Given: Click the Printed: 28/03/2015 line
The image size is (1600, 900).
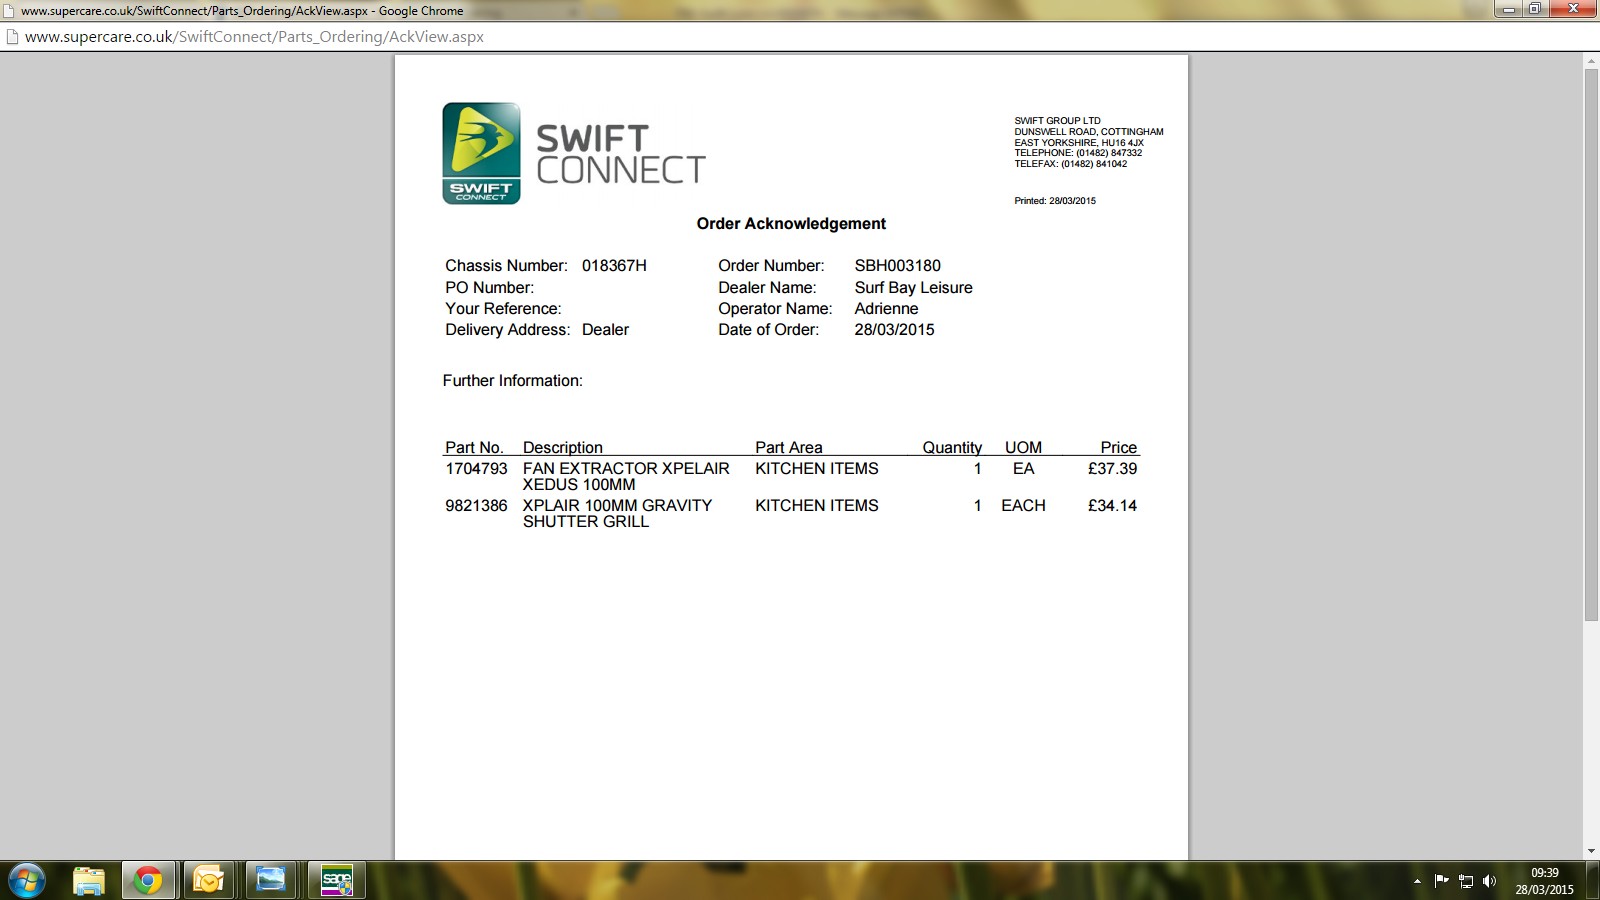Looking at the screenshot, I should pyautogui.click(x=1055, y=201).
